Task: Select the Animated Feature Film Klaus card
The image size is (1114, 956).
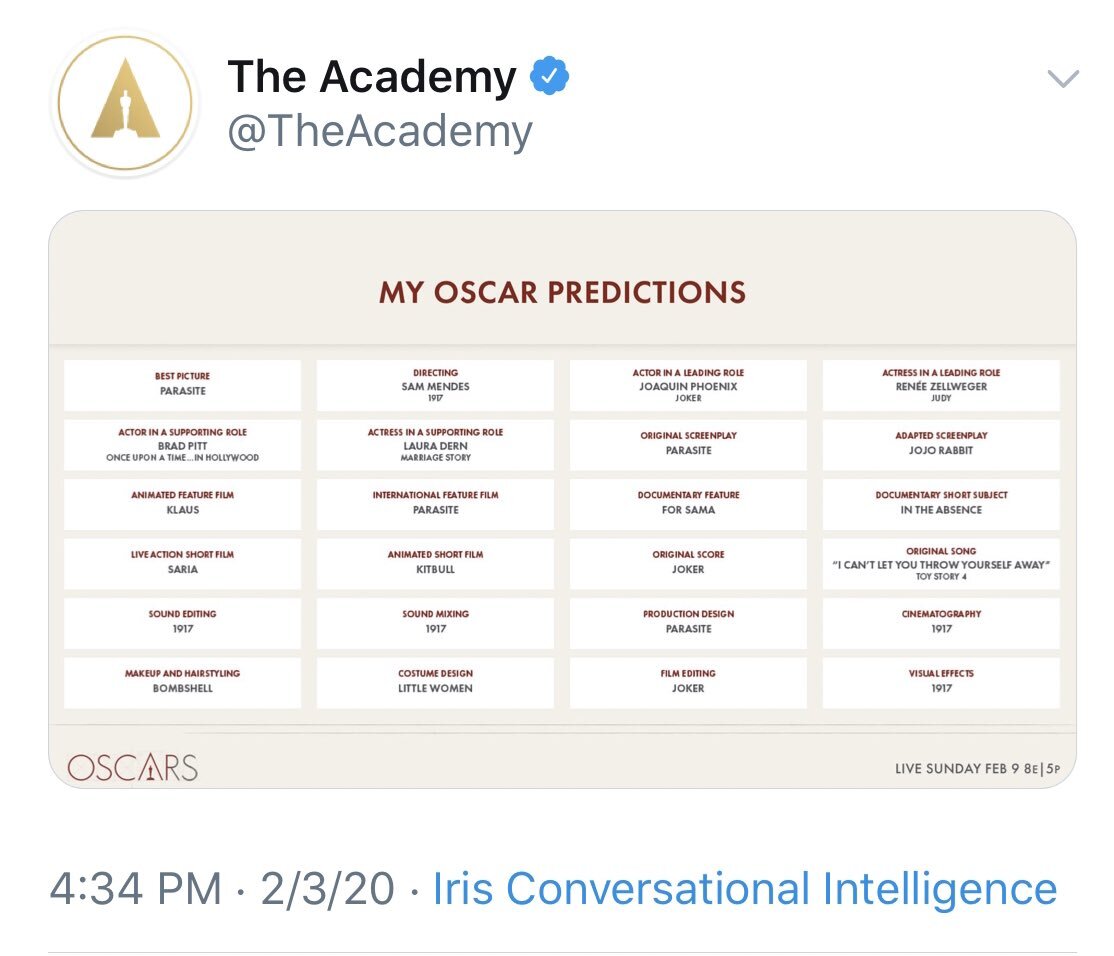Action: click(182, 503)
